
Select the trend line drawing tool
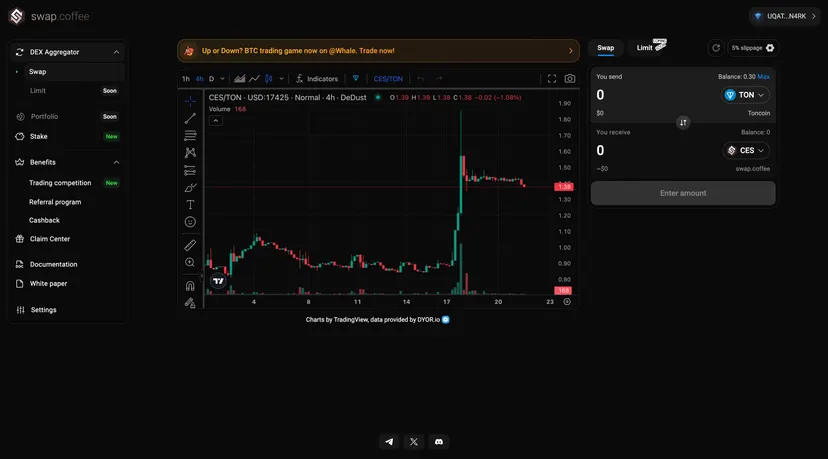190,118
